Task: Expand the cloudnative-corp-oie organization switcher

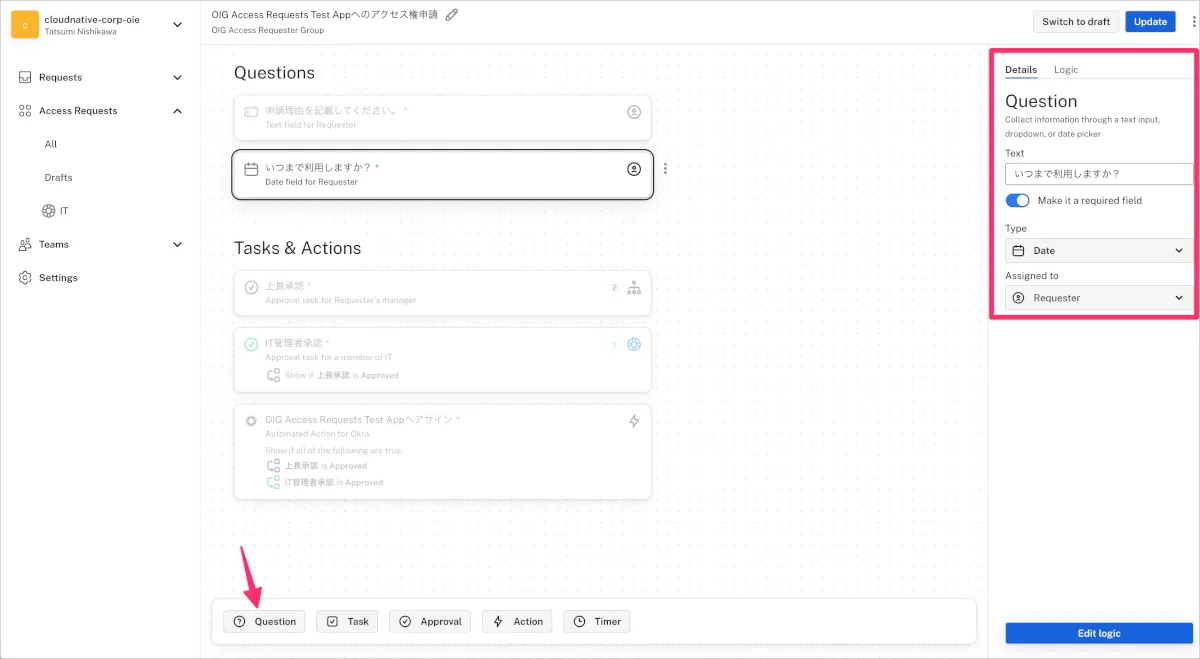Action: tap(178, 25)
